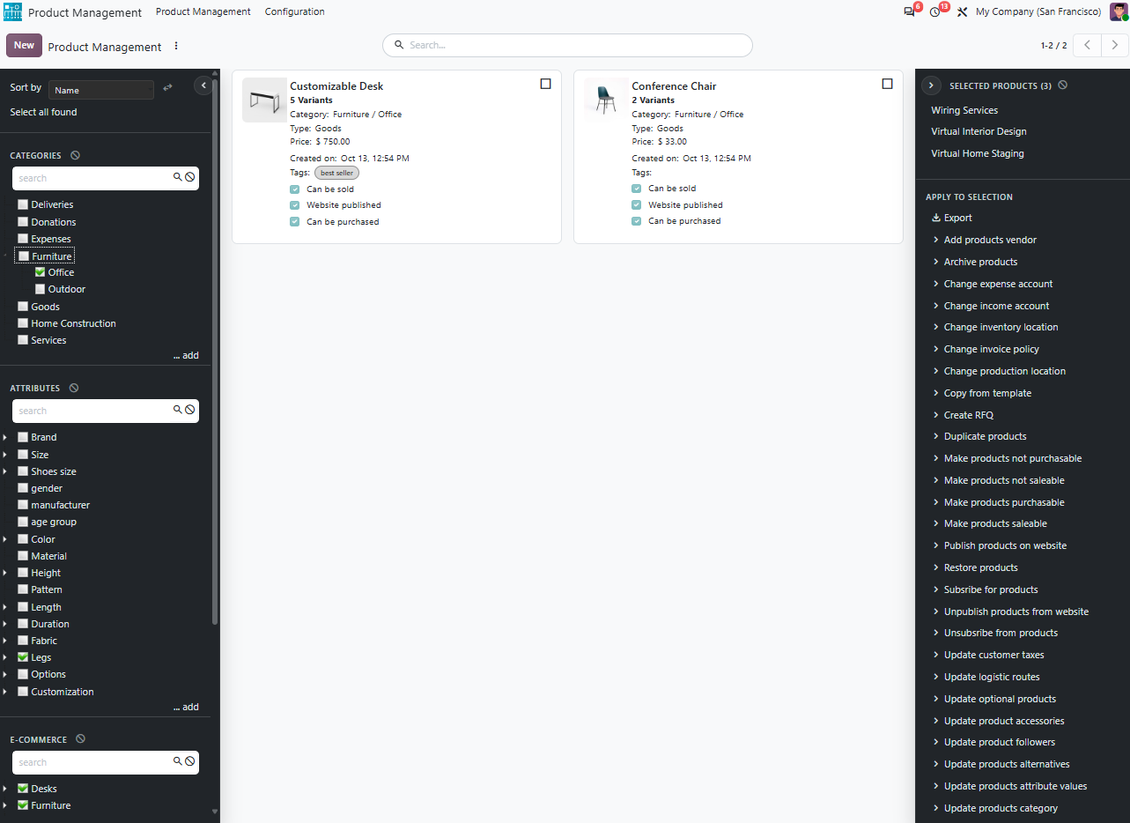Go to previous page of products
The height and width of the screenshot is (823, 1130).
click(x=1087, y=45)
